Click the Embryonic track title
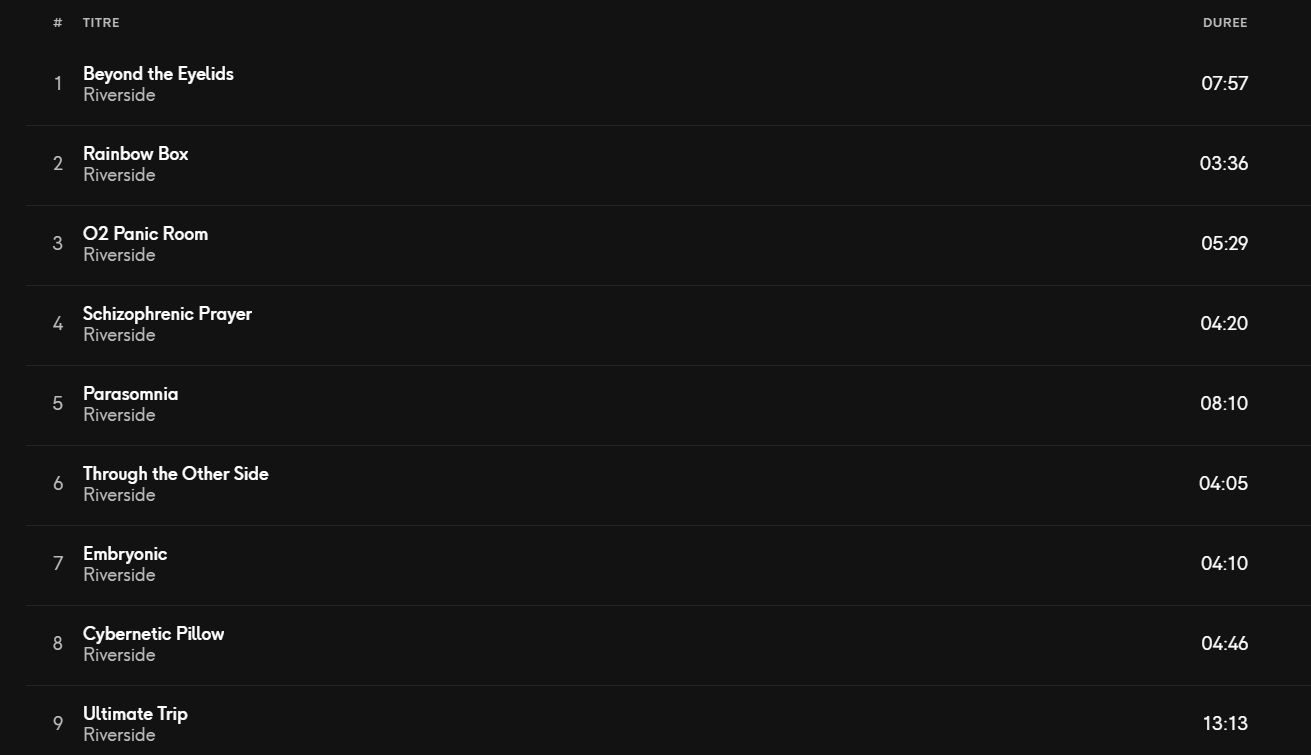The width and height of the screenshot is (1311, 755). (125, 554)
